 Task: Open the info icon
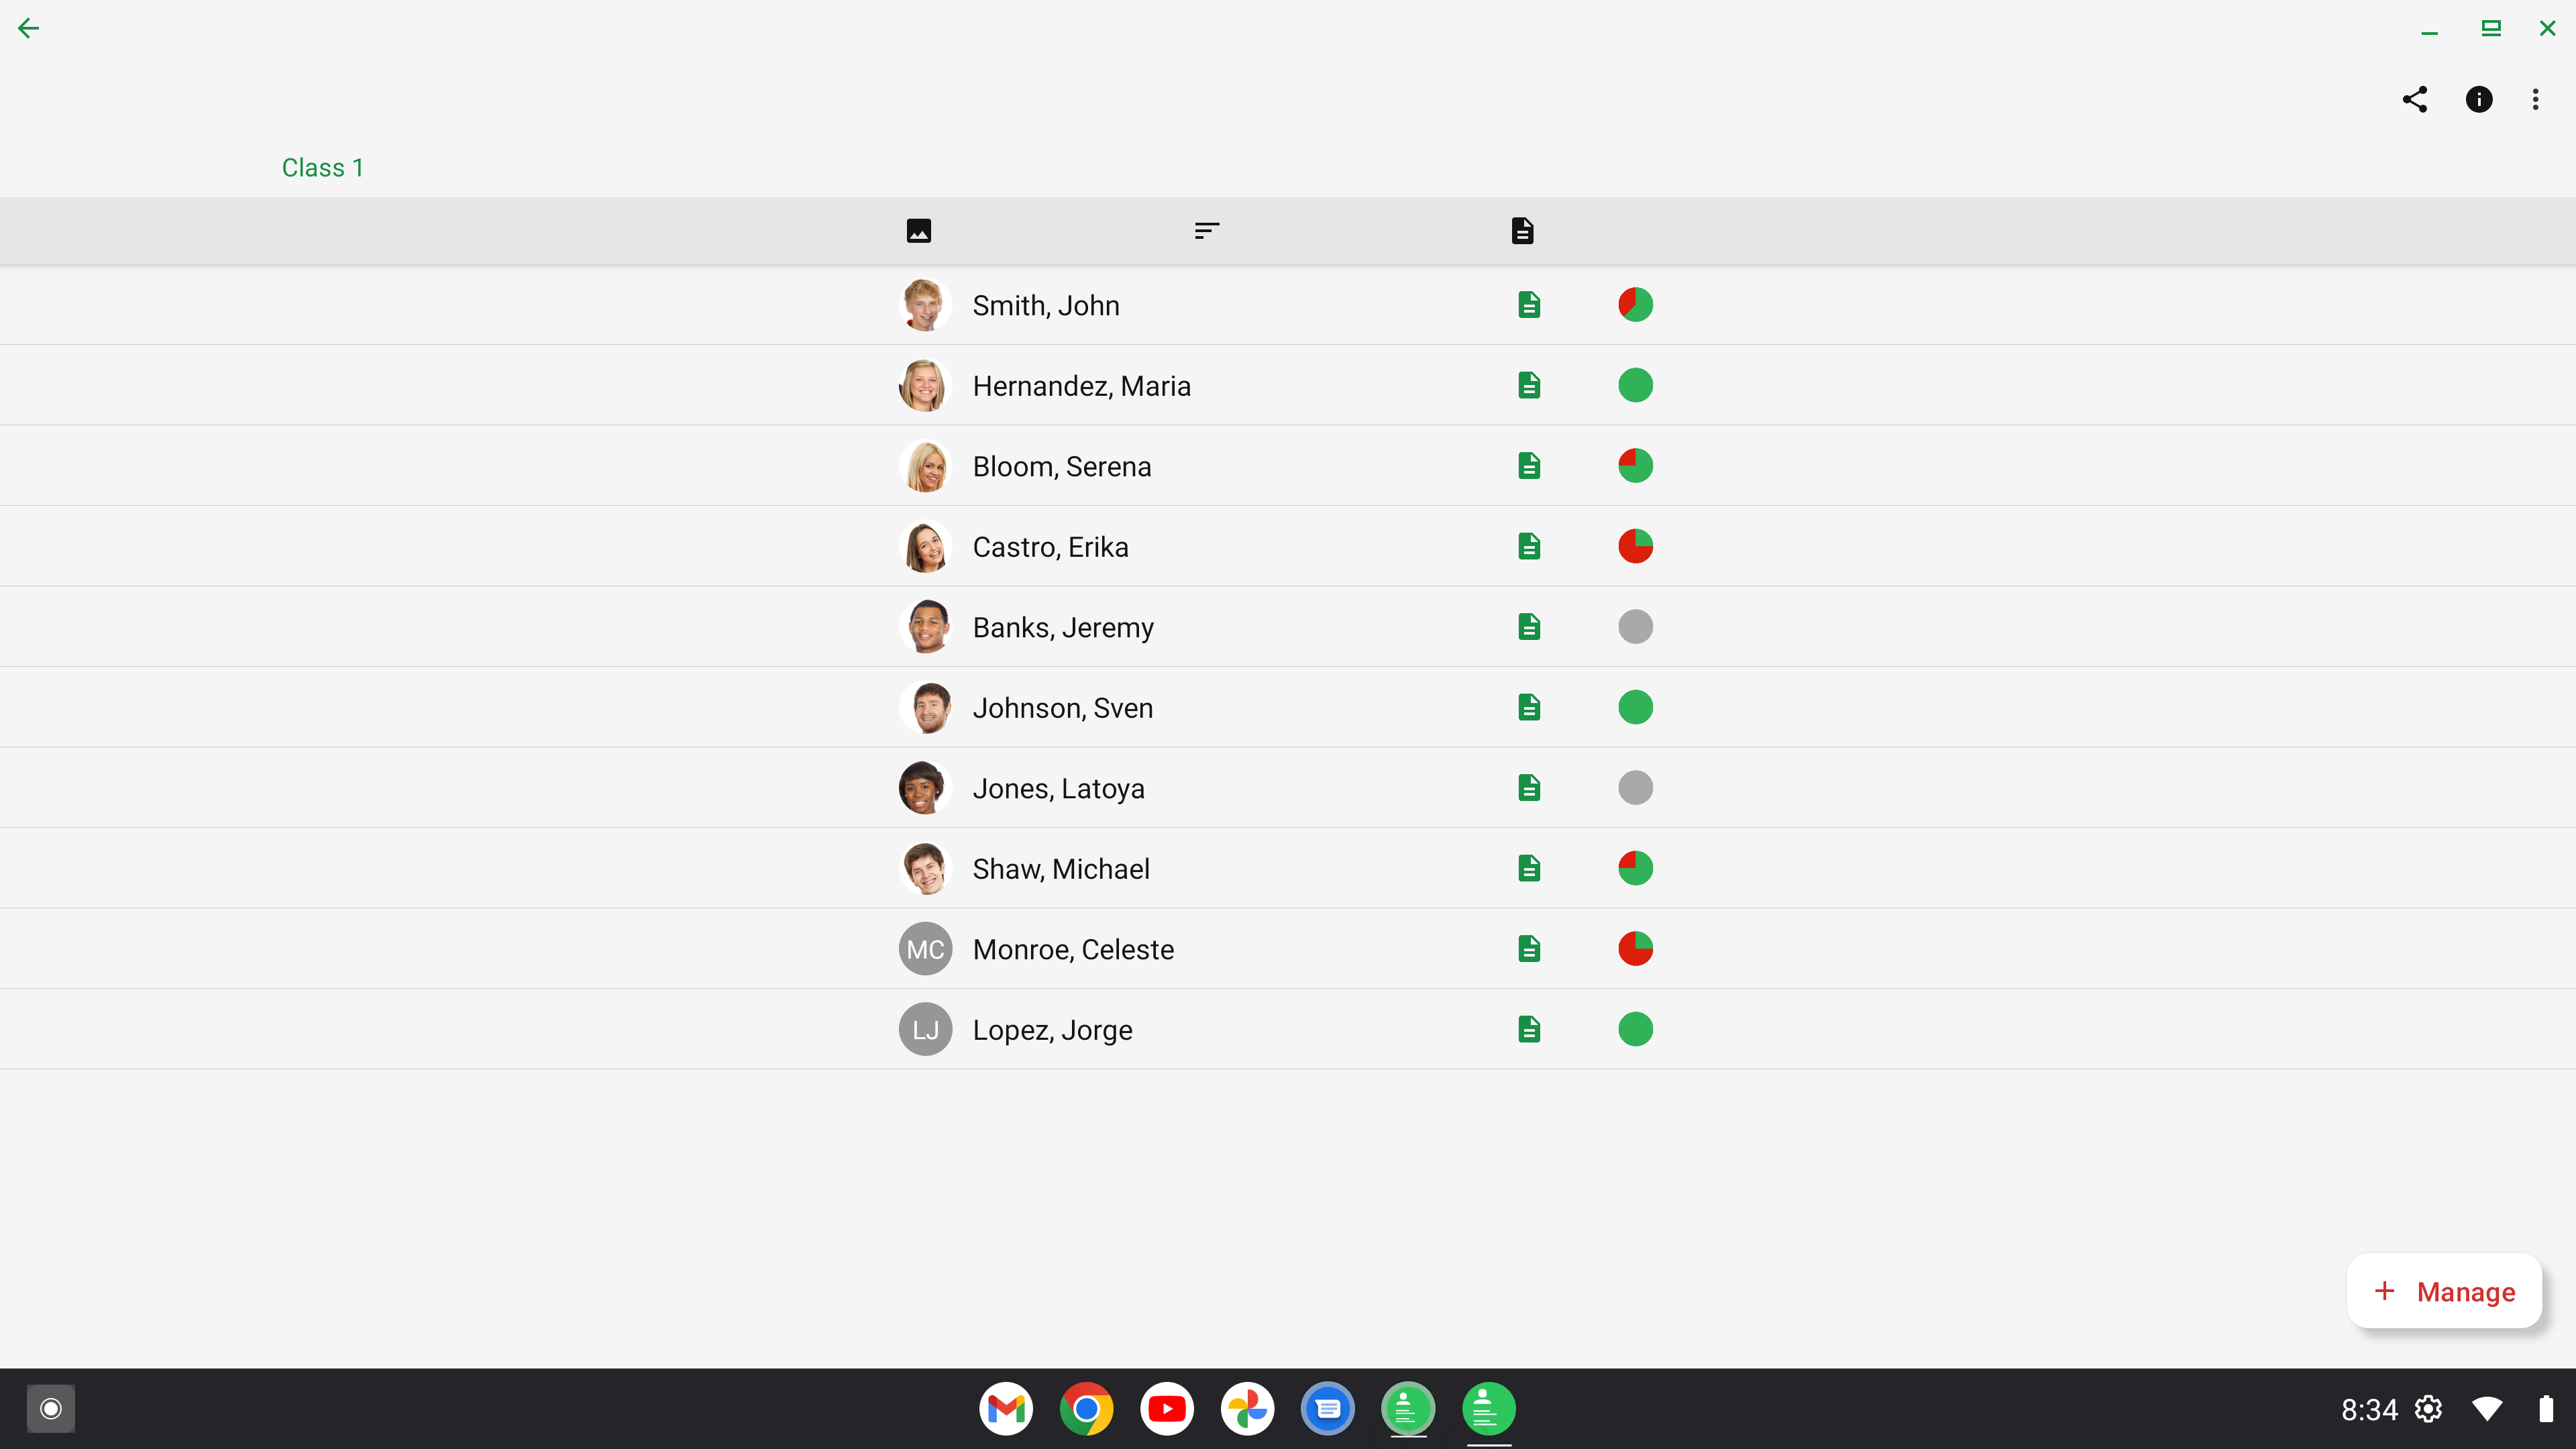(2479, 99)
